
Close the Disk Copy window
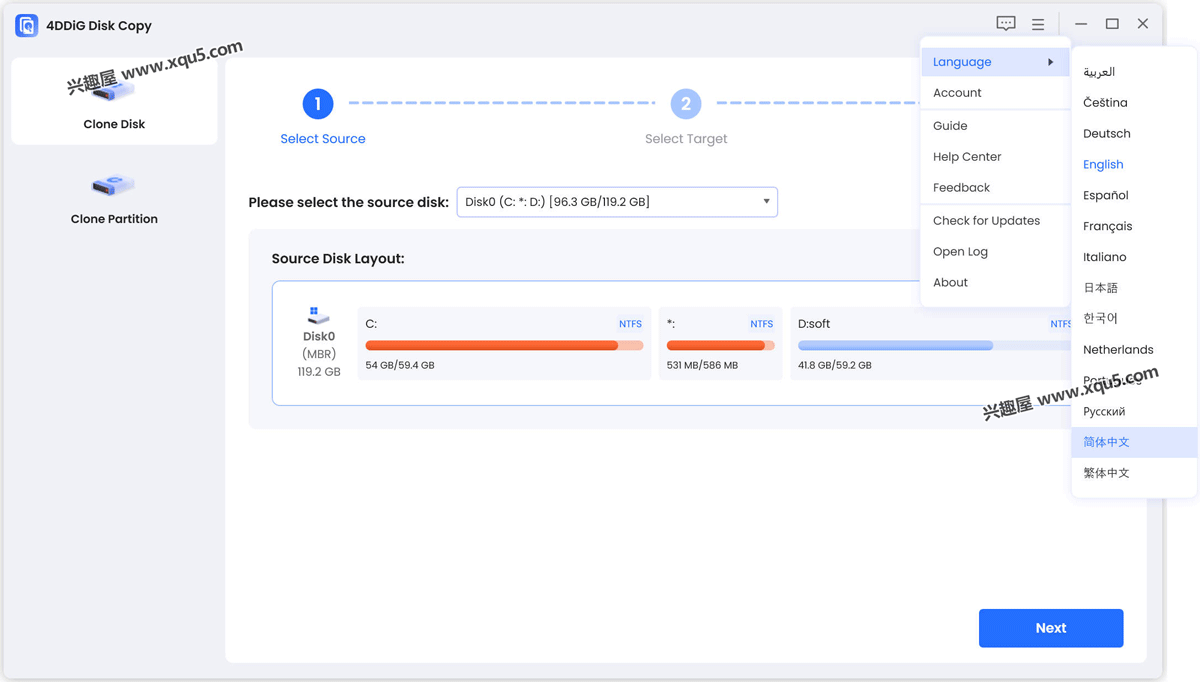1143,24
